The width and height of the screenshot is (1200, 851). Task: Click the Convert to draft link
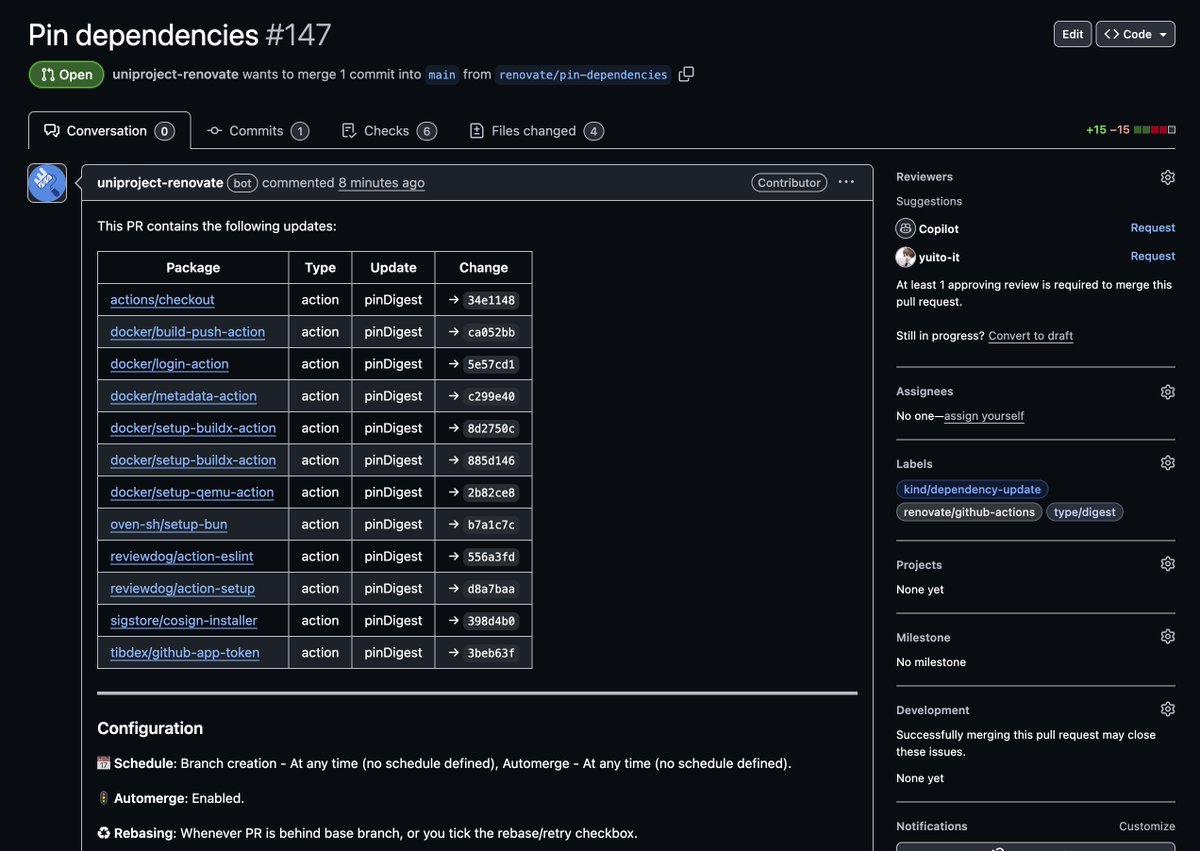coord(1031,336)
